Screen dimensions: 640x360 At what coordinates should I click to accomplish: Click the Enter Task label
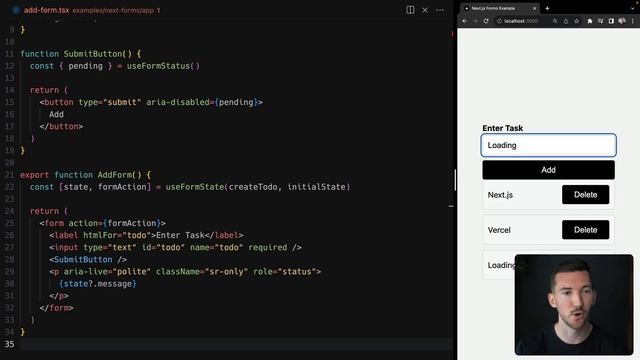pos(502,128)
